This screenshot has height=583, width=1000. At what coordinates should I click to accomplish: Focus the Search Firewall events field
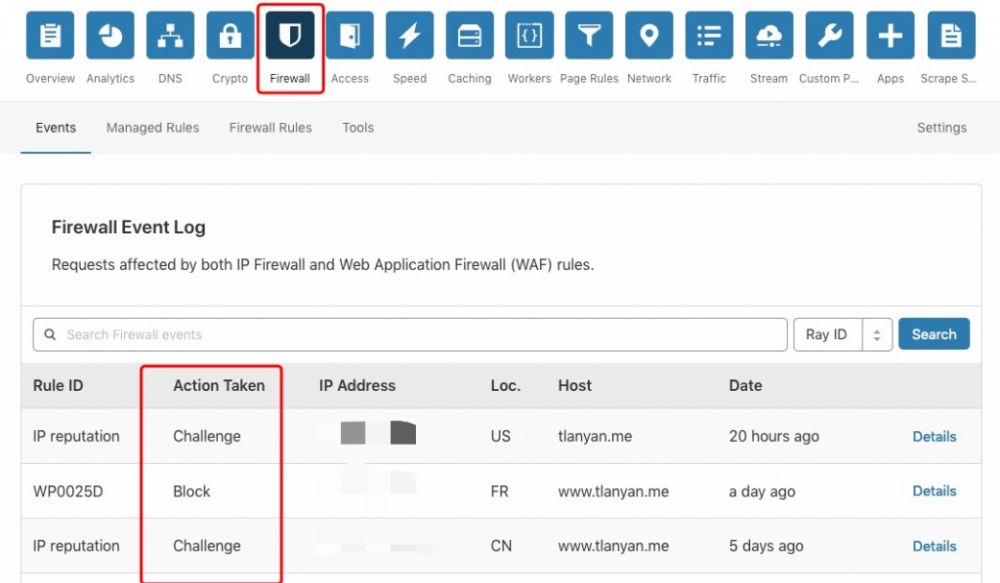(410, 335)
